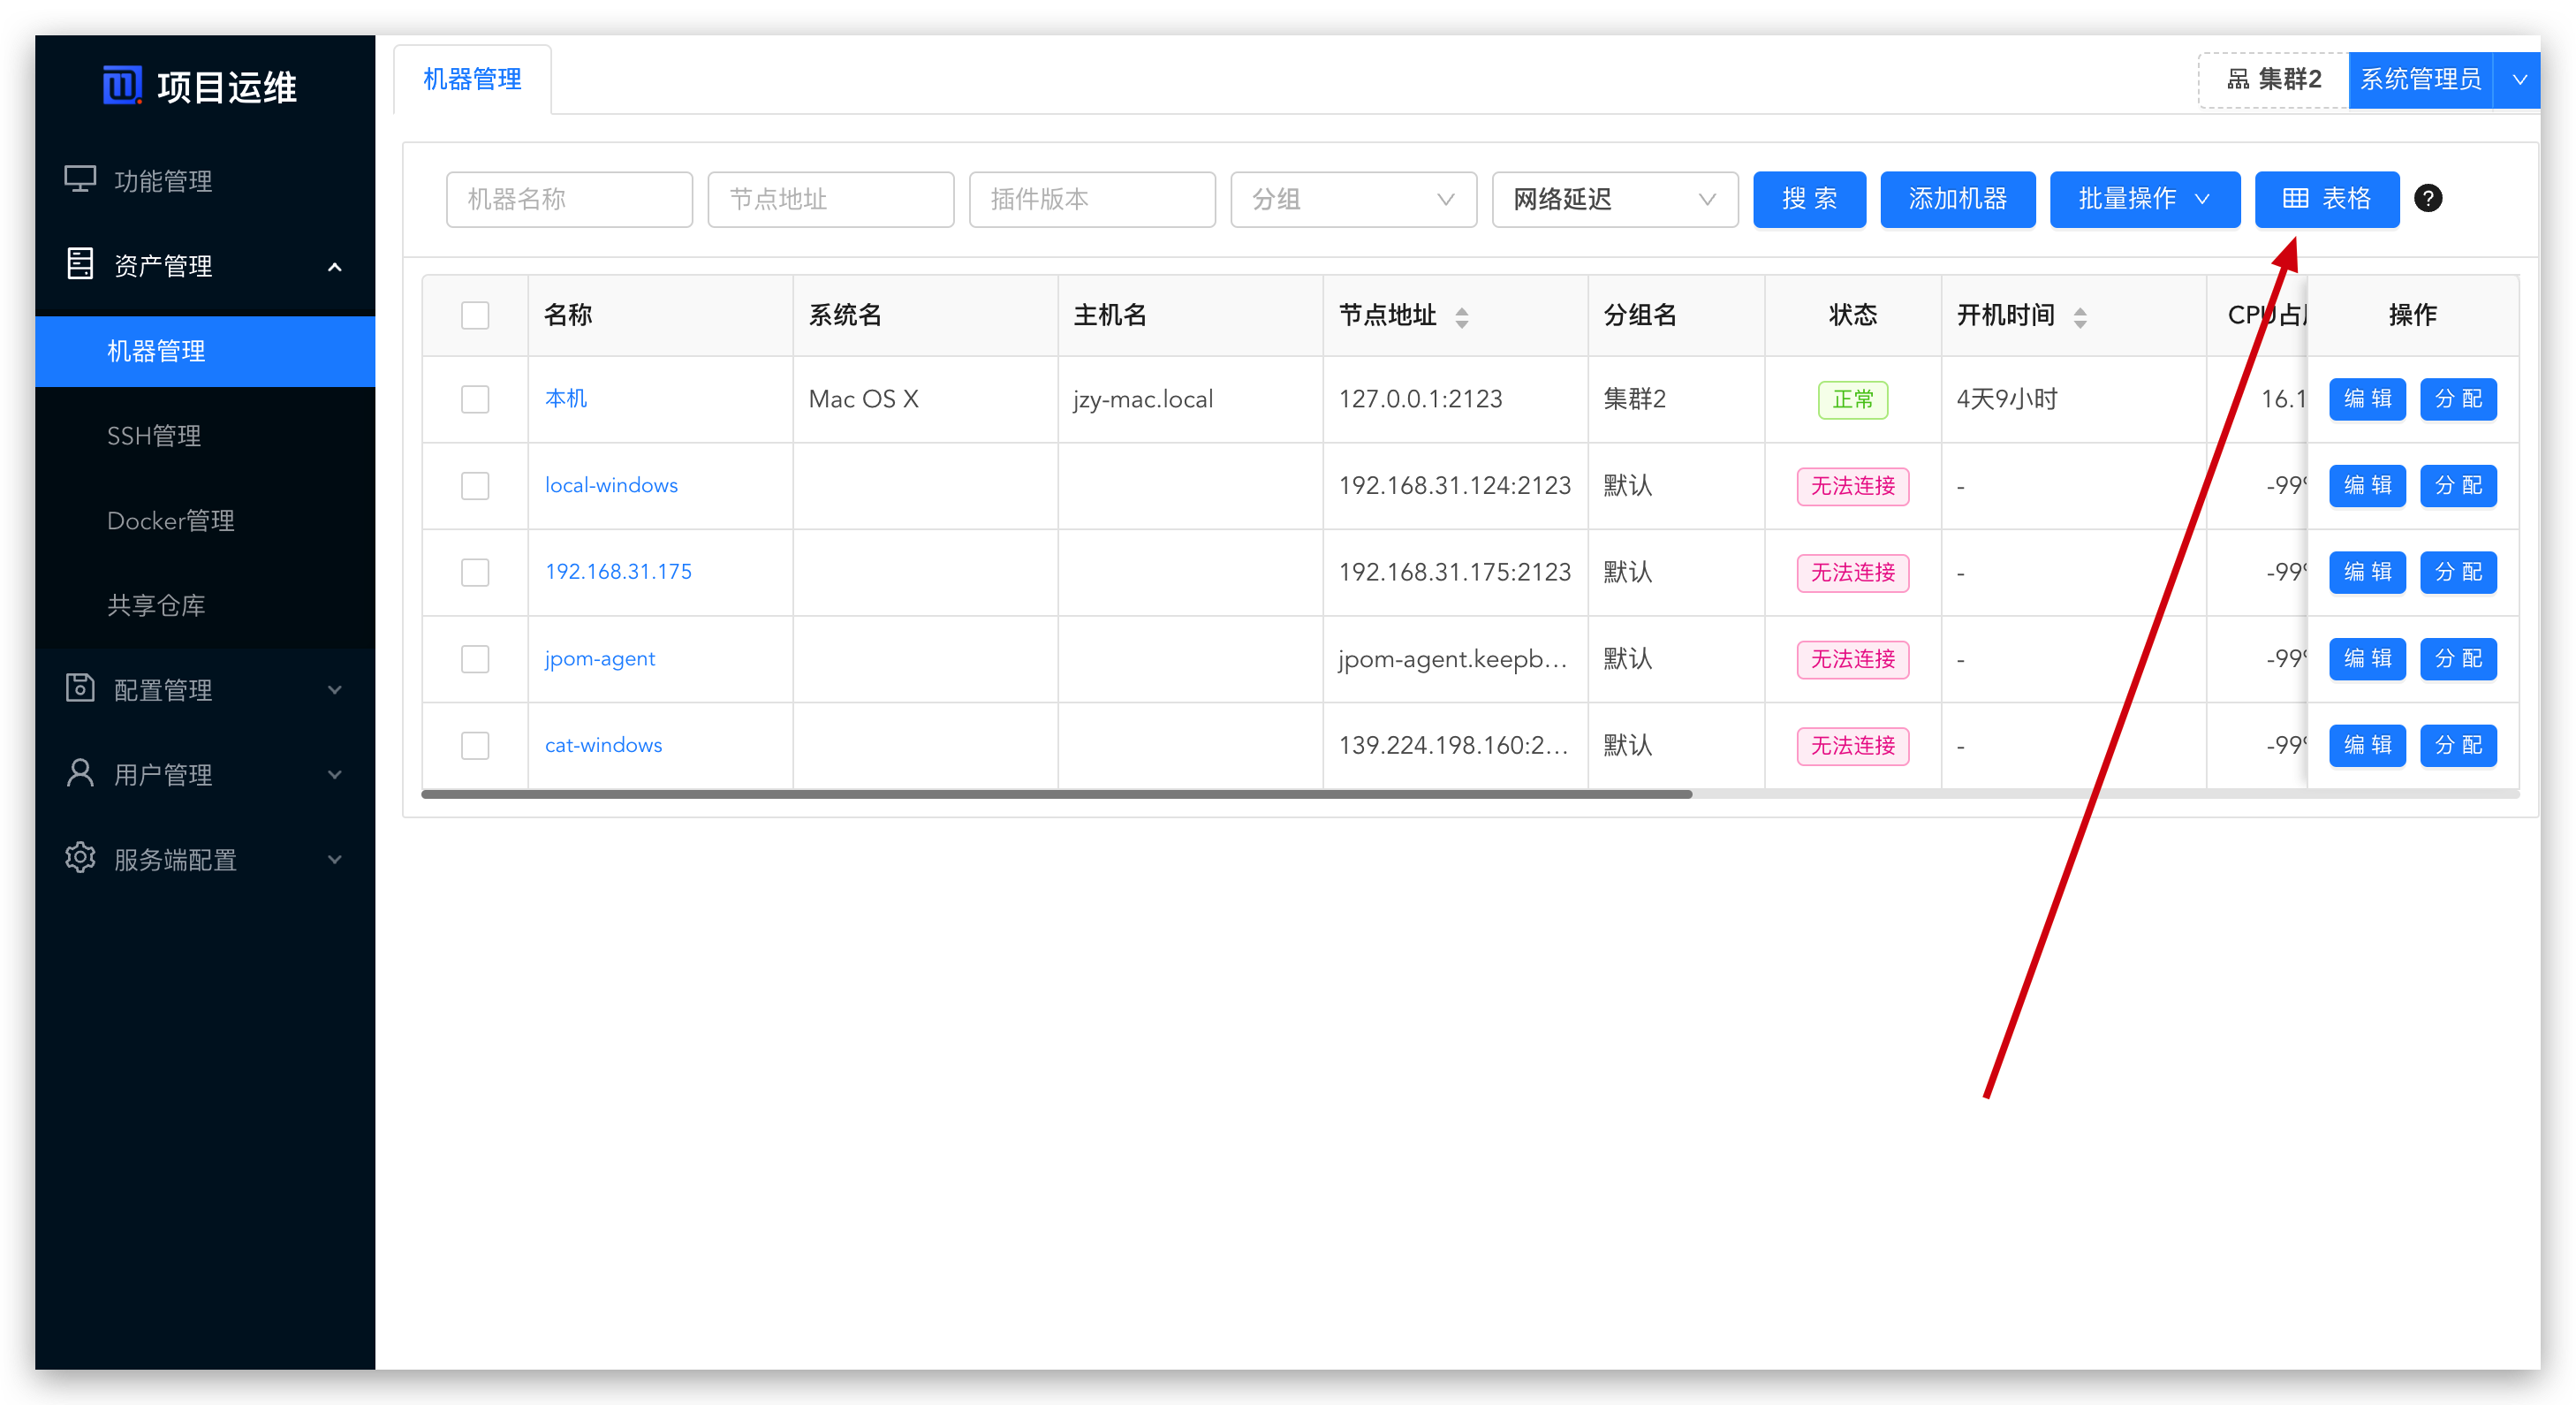The height and width of the screenshot is (1405, 2576).
Task: Open the 分组 dropdown filter
Action: pos(1353,199)
